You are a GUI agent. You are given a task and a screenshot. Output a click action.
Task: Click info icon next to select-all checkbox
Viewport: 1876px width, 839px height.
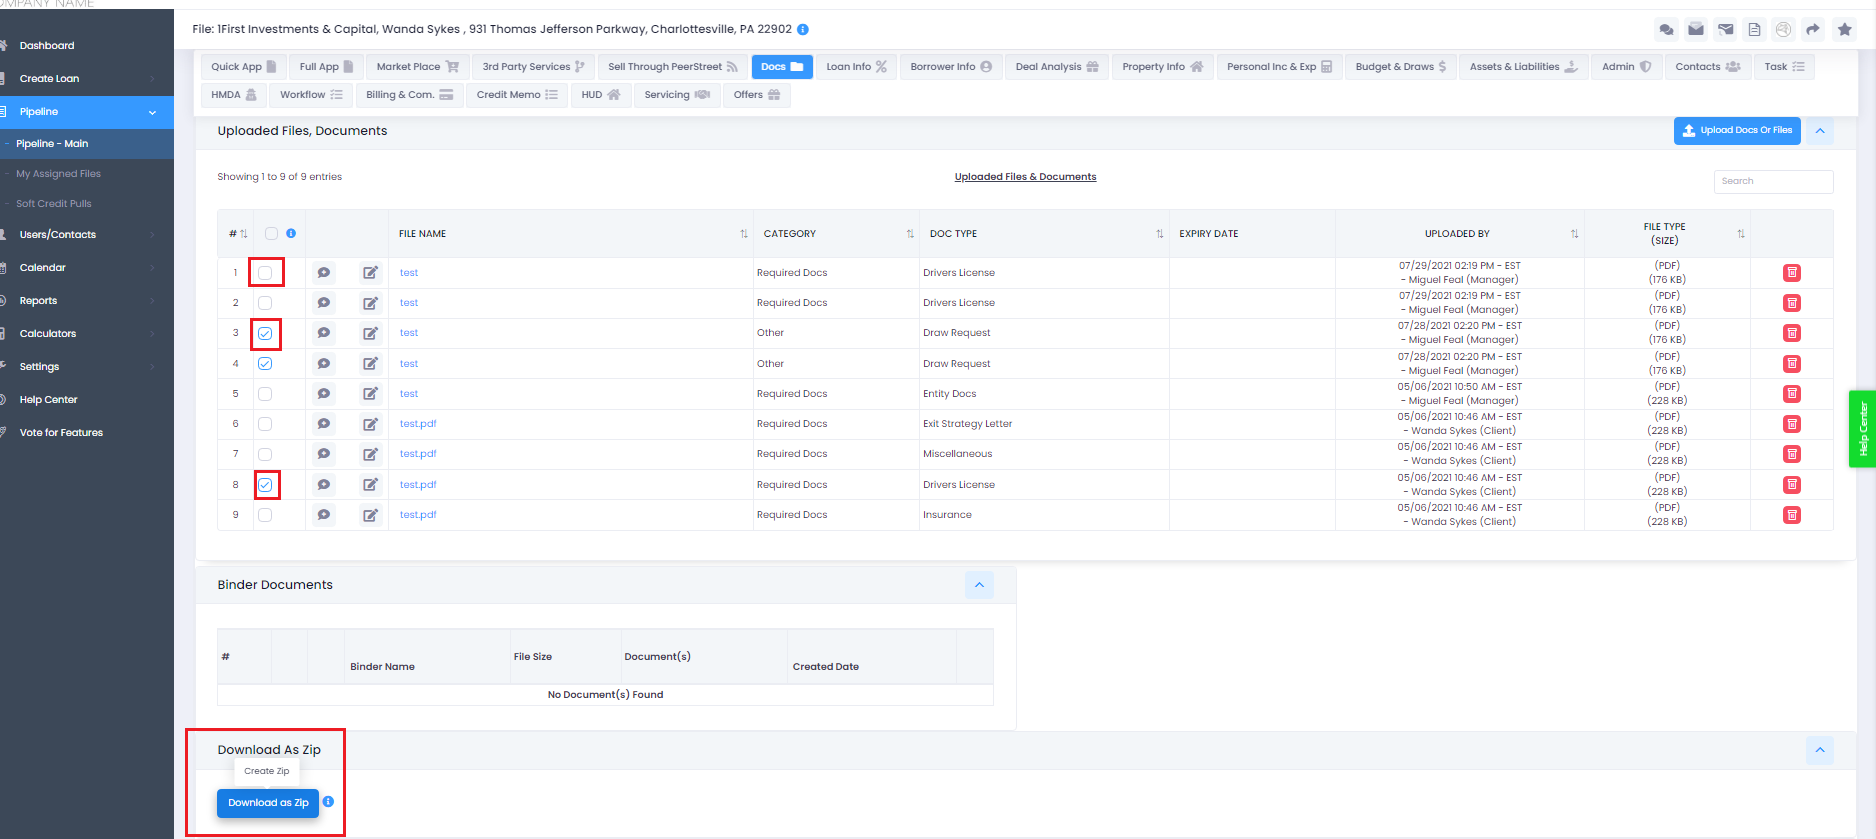(x=291, y=233)
